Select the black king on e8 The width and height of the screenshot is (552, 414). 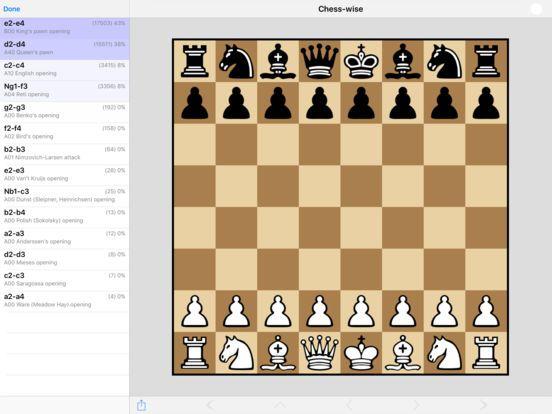tap(361, 61)
